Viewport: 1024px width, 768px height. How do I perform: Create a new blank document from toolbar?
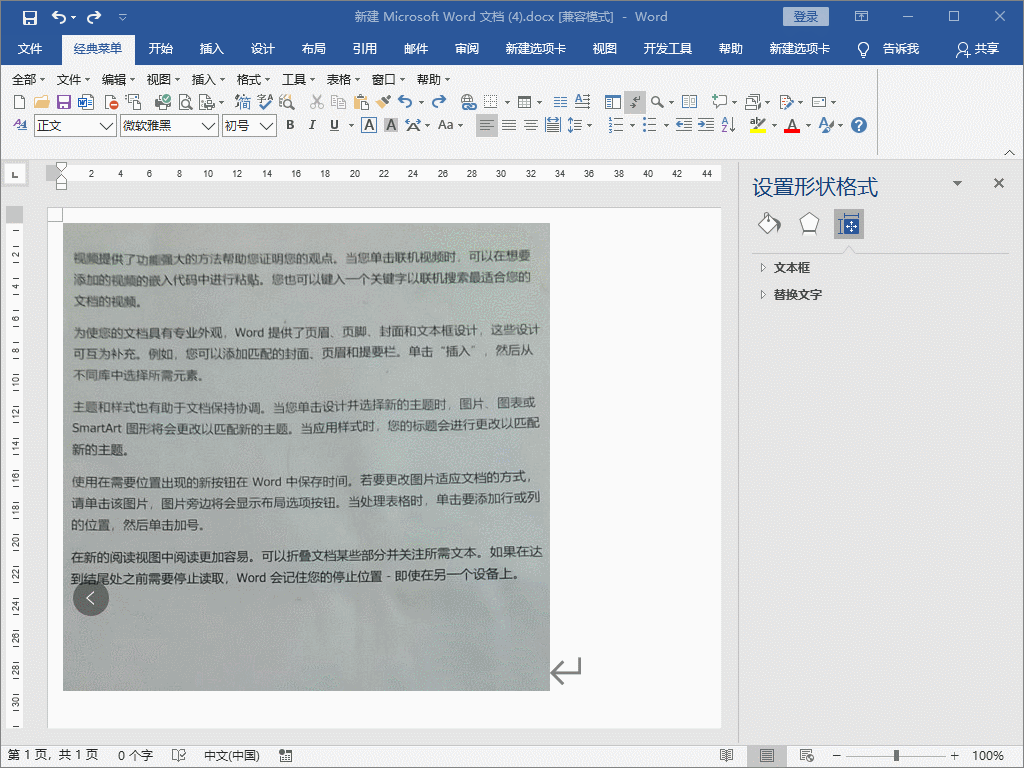point(19,102)
